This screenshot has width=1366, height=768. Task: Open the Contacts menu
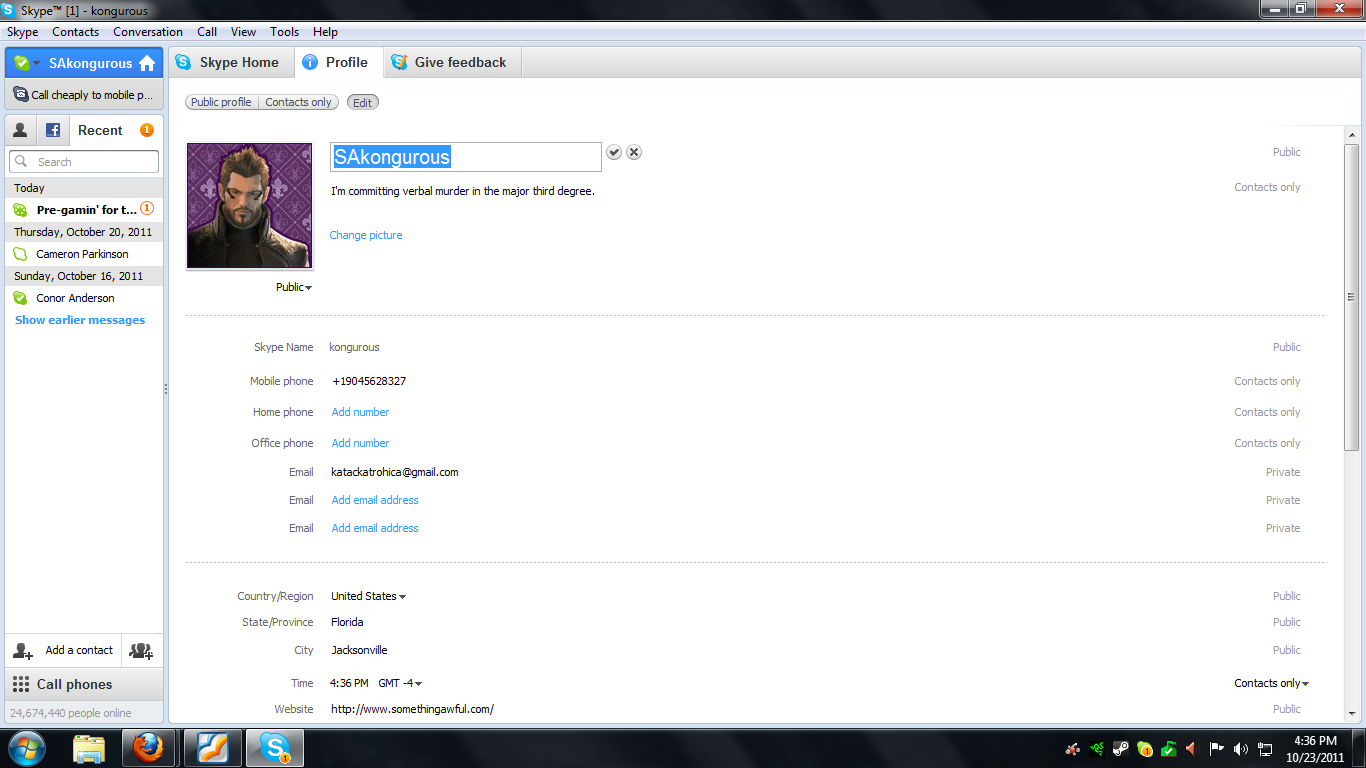[x=76, y=32]
